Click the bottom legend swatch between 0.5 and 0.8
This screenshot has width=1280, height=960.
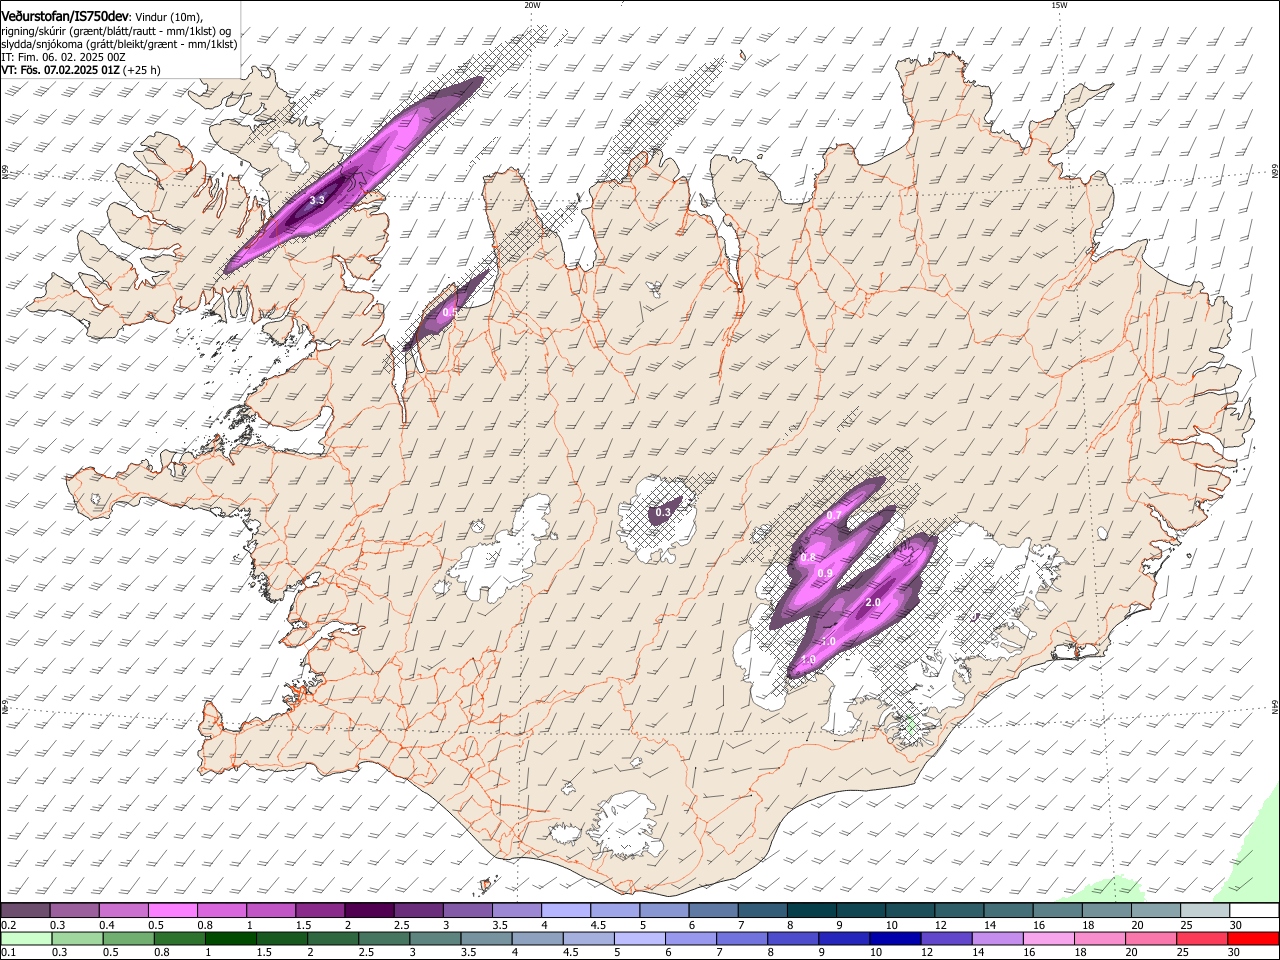coord(130,938)
